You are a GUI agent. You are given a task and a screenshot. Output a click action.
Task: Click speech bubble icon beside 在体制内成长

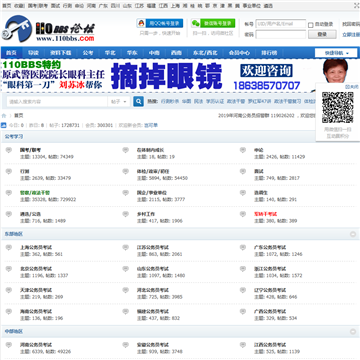point(126,150)
